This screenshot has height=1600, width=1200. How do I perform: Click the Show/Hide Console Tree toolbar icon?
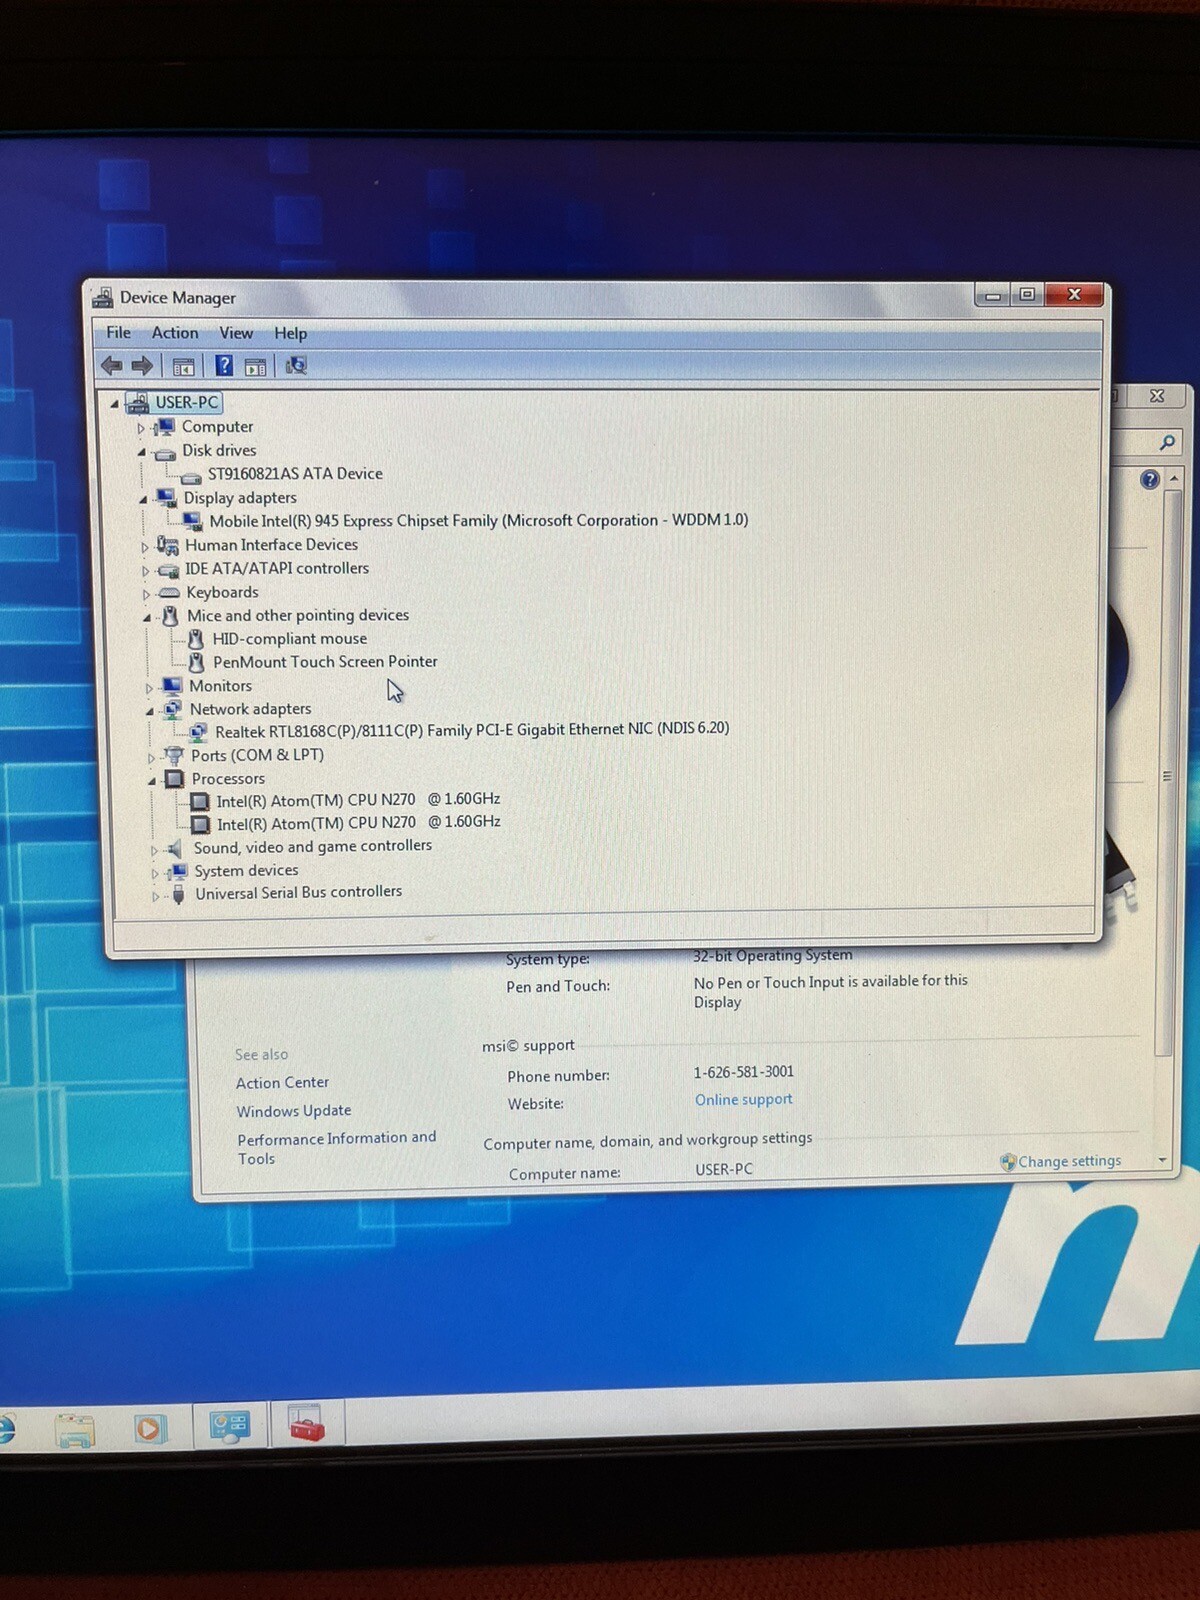[183, 367]
